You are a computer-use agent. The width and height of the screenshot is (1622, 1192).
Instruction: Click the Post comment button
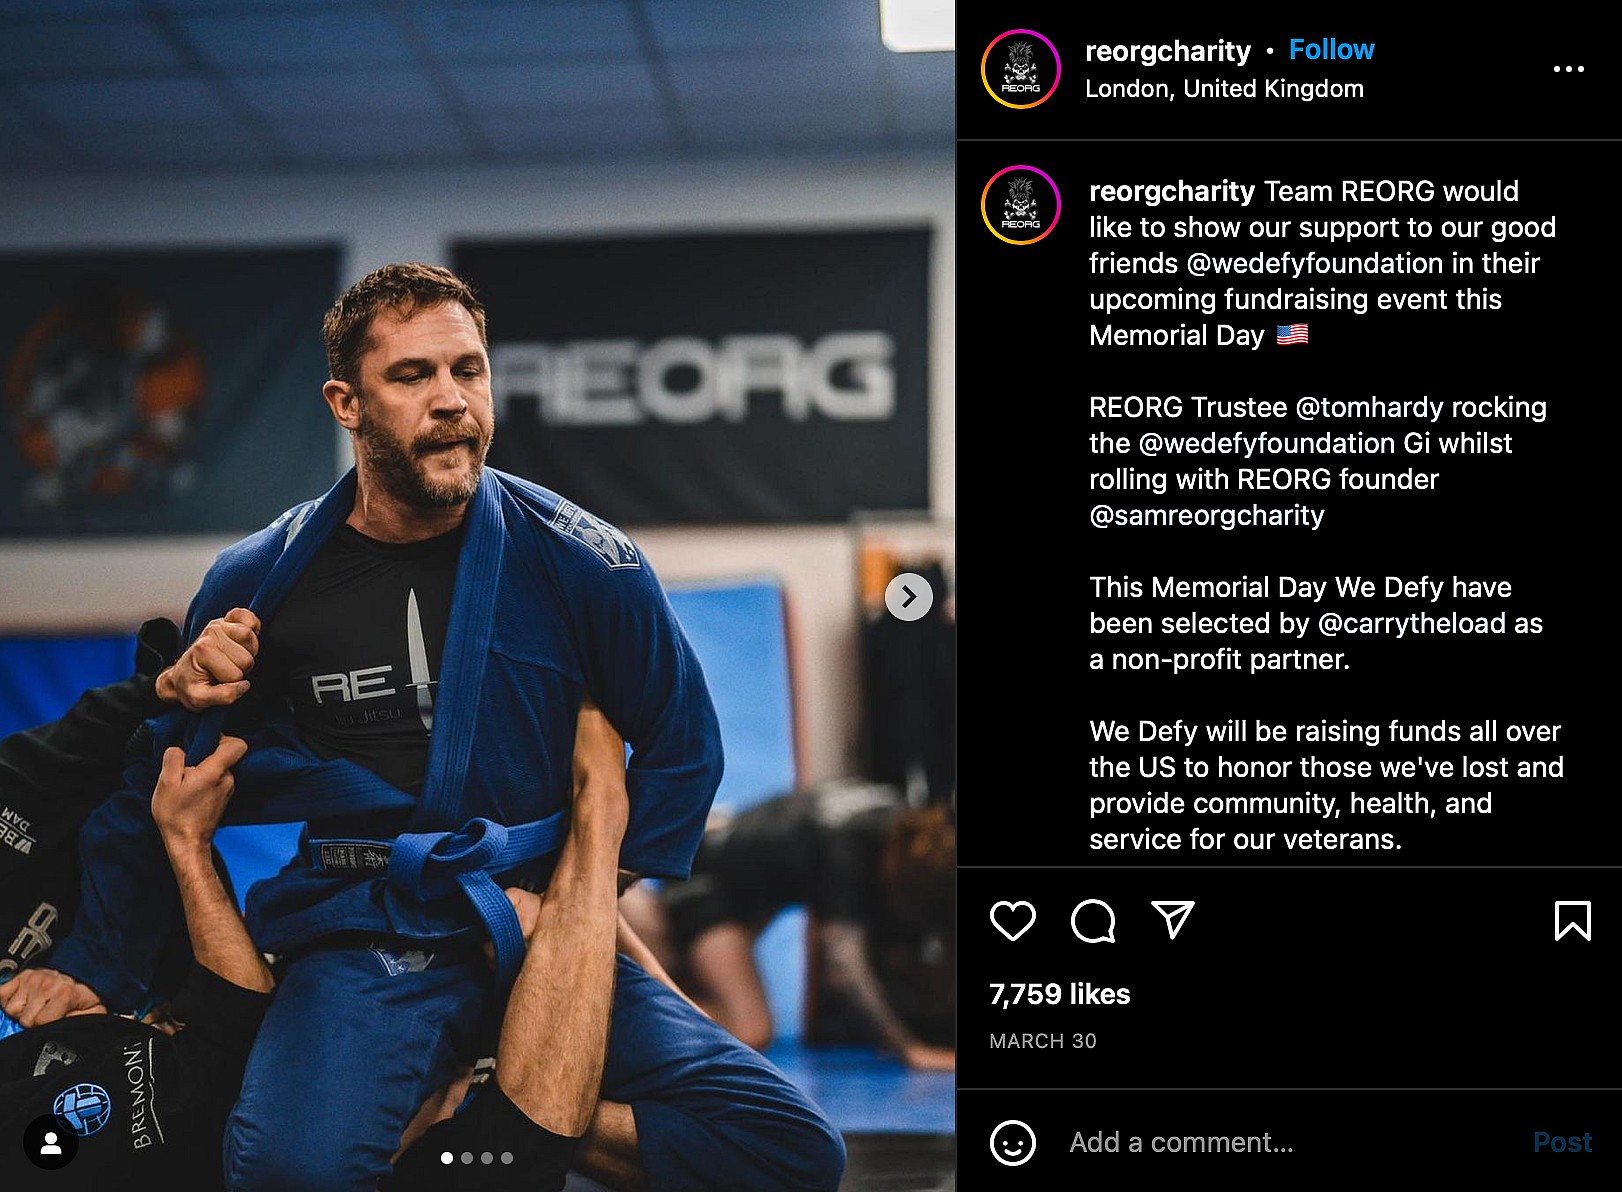point(1562,1142)
